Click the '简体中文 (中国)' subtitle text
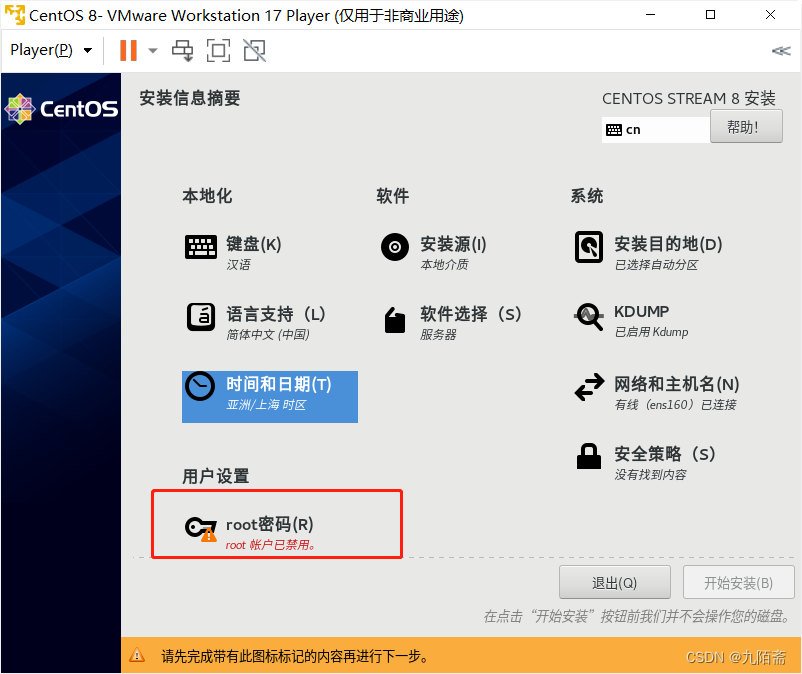Image resolution: width=802 pixels, height=674 pixels. coord(268,334)
